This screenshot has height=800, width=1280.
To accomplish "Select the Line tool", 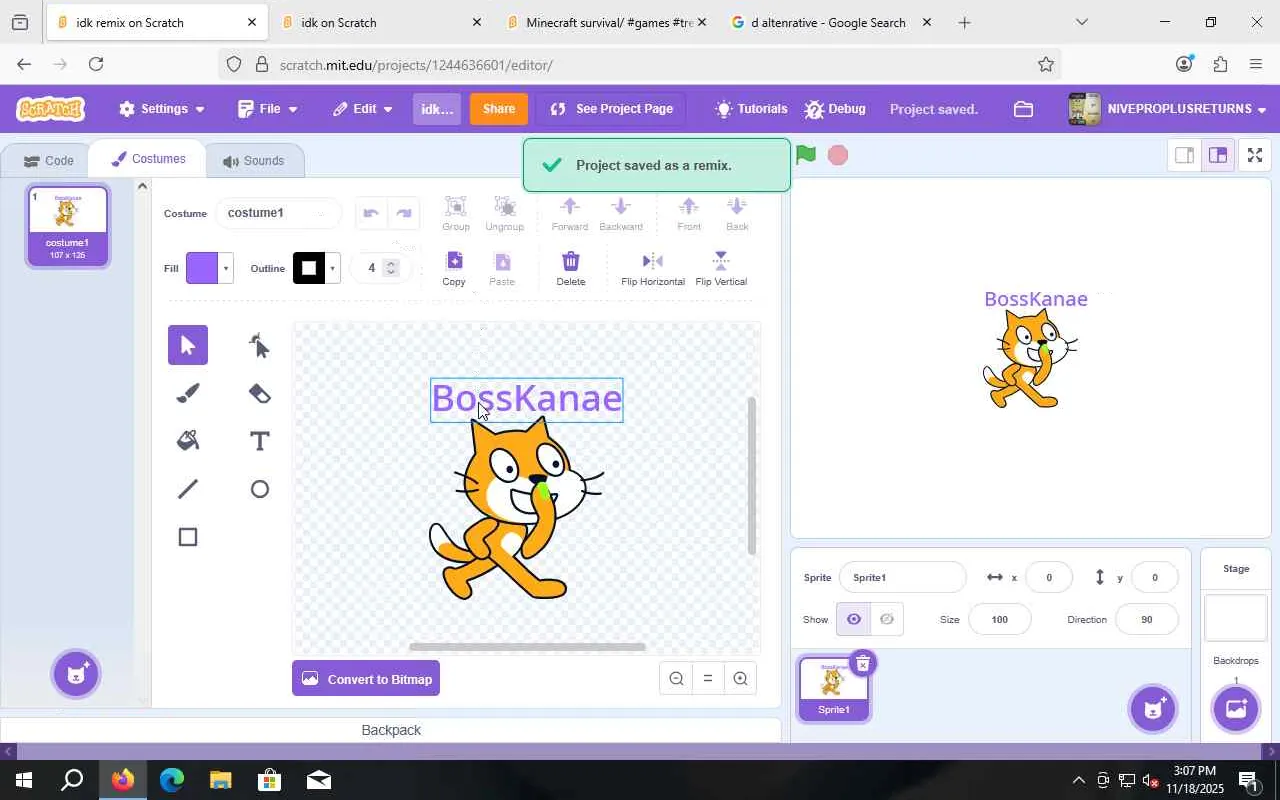I will coord(188,489).
